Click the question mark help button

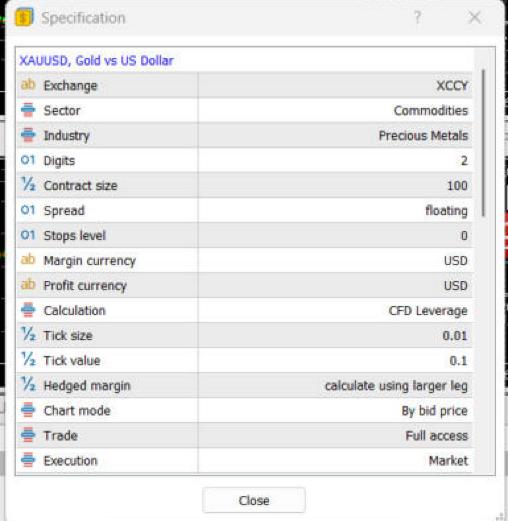click(417, 17)
